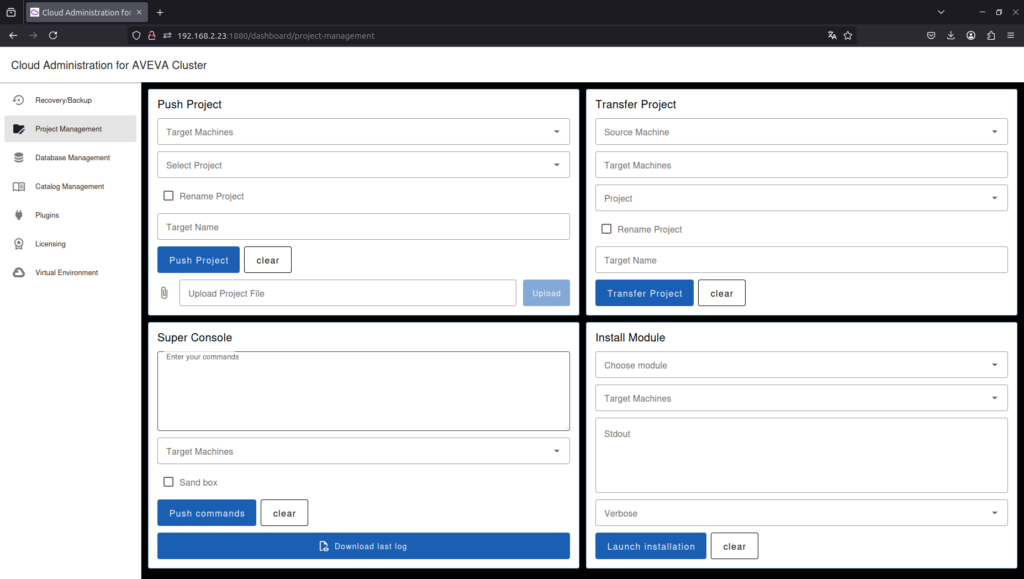This screenshot has width=1024, height=579.
Task: Open the Verbose dropdown
Action: tap(801, 512)
